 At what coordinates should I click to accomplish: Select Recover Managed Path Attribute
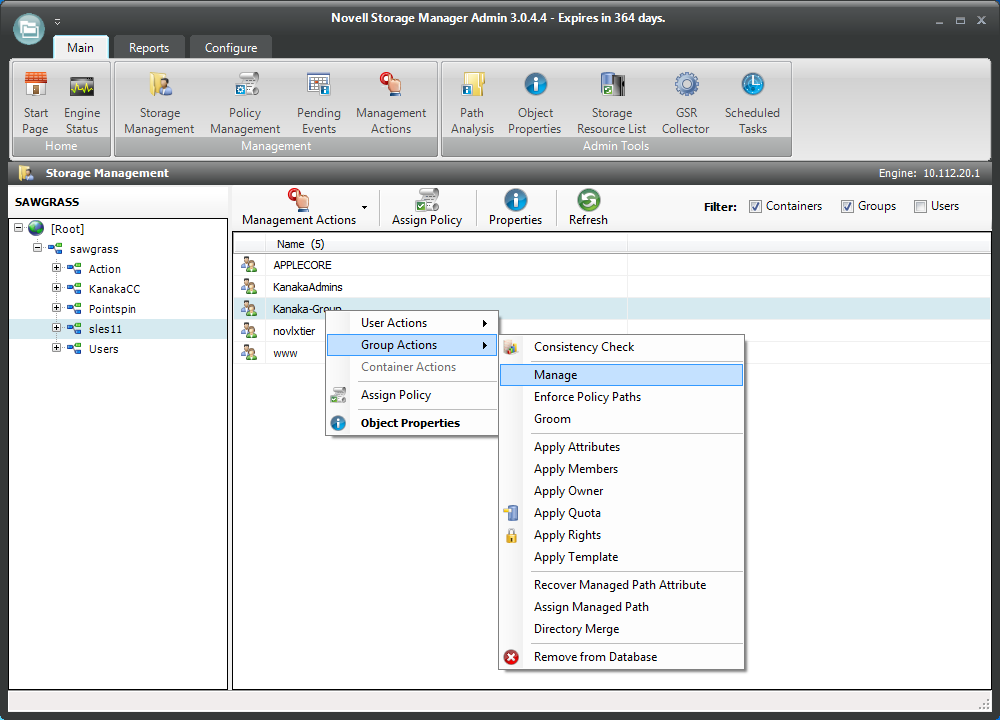(x=622, y=585)
